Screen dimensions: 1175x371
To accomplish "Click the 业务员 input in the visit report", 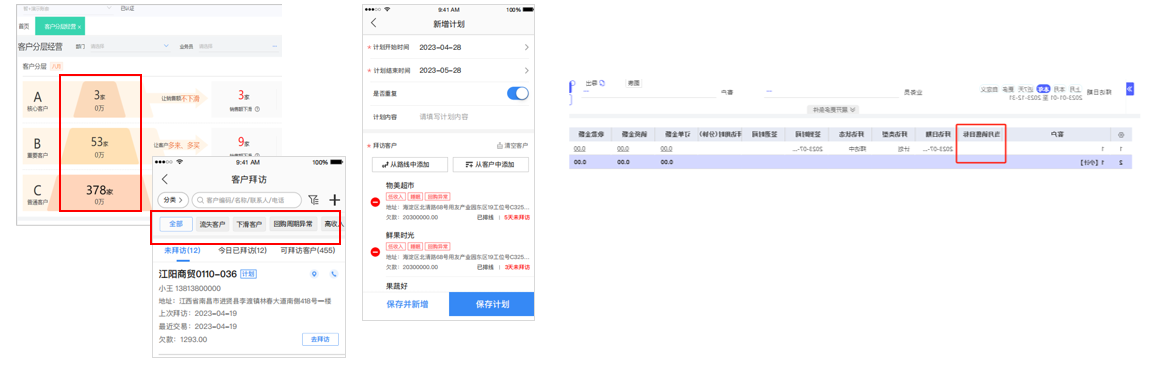I will click(x=833, y=91).
